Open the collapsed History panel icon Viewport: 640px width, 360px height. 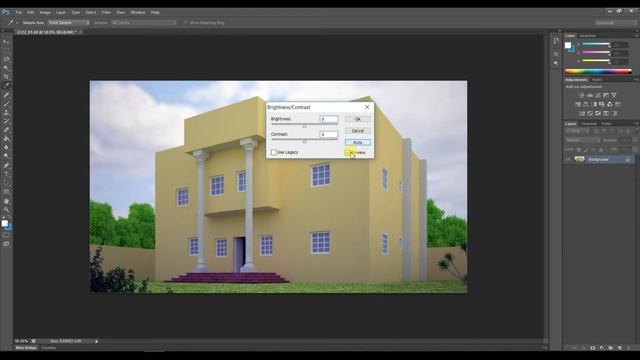coord(556,41)
